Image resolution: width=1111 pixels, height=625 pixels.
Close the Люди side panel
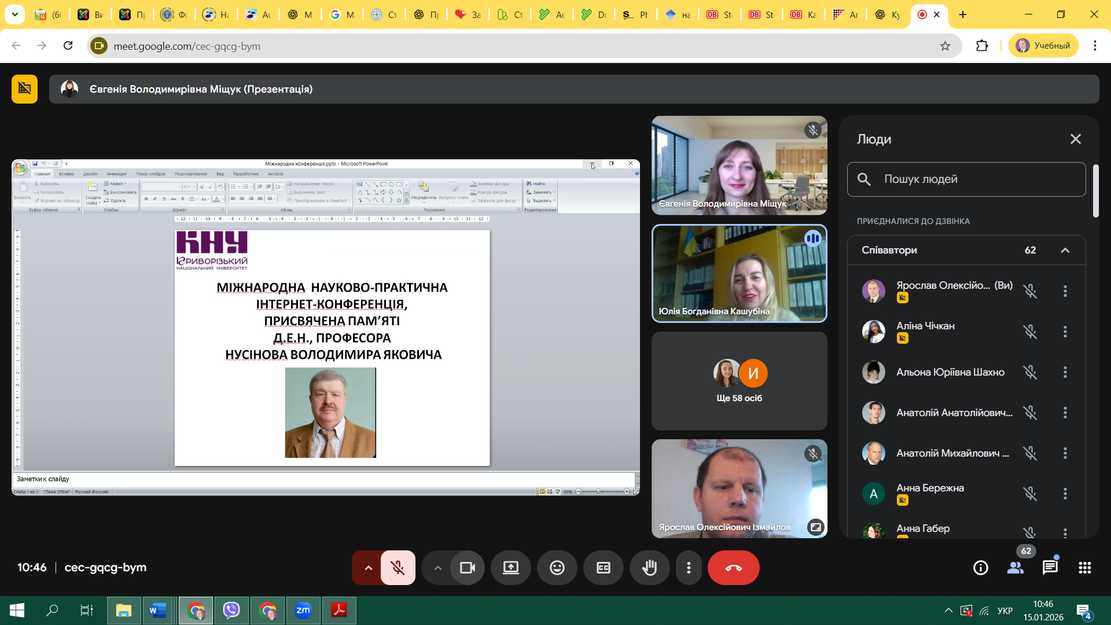[x=1076, y=139]
